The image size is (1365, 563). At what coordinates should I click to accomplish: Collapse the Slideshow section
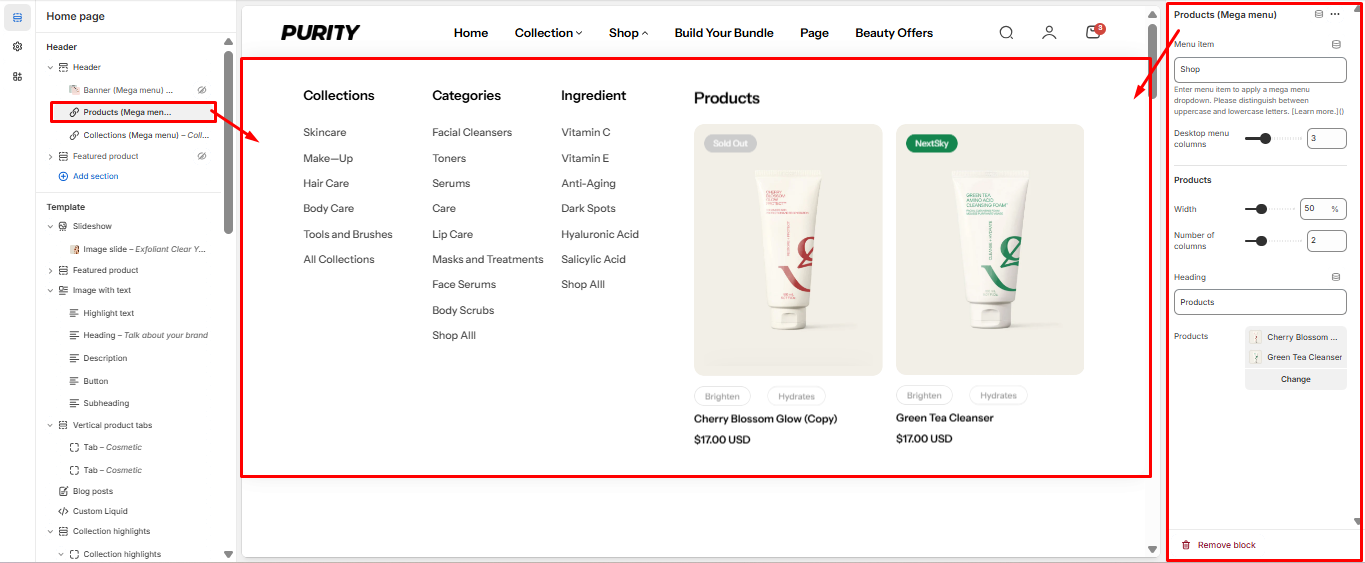tap(51, 227)
